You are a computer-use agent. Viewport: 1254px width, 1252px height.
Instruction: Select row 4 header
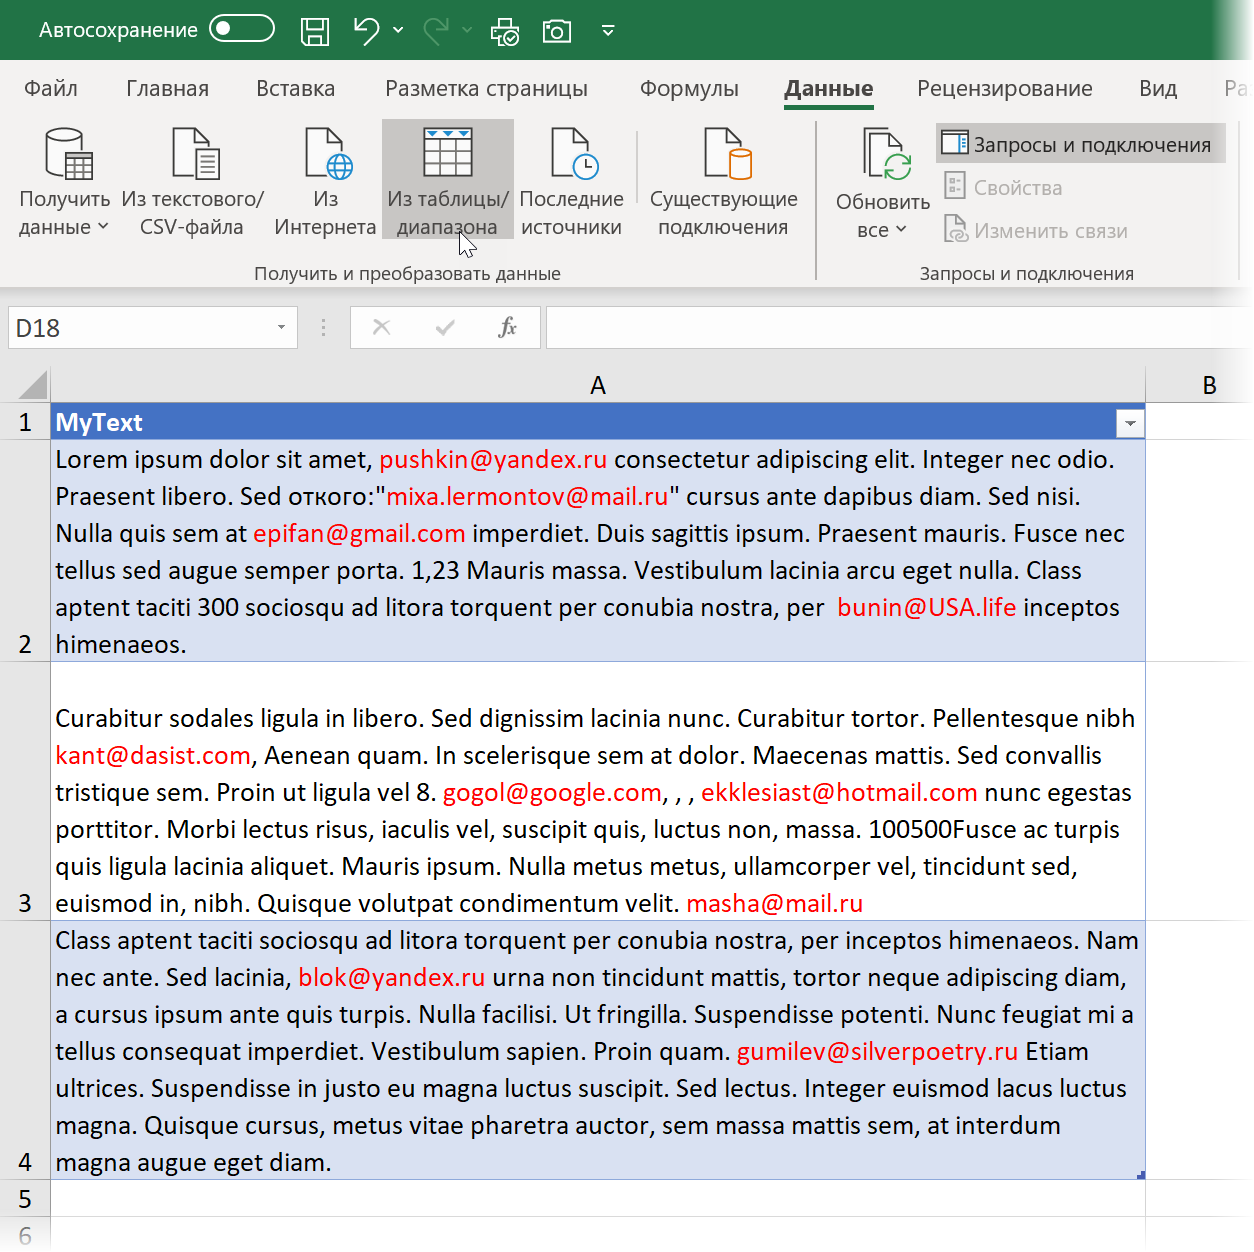25,1050
